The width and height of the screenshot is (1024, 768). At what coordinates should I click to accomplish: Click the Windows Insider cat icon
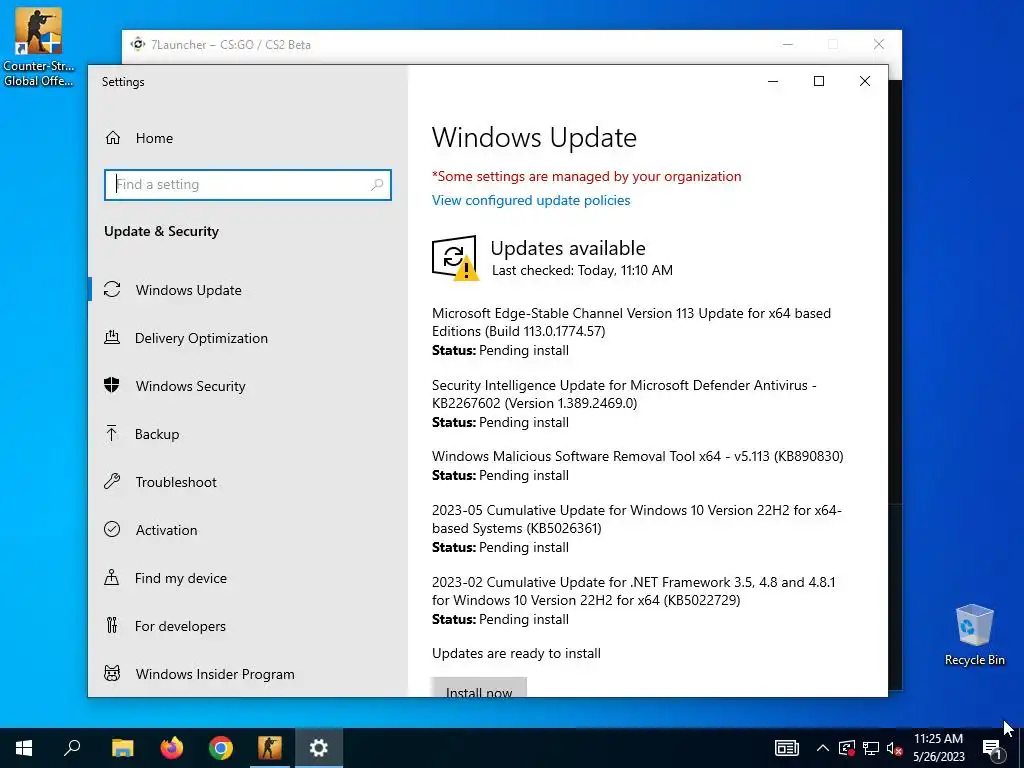112,673
